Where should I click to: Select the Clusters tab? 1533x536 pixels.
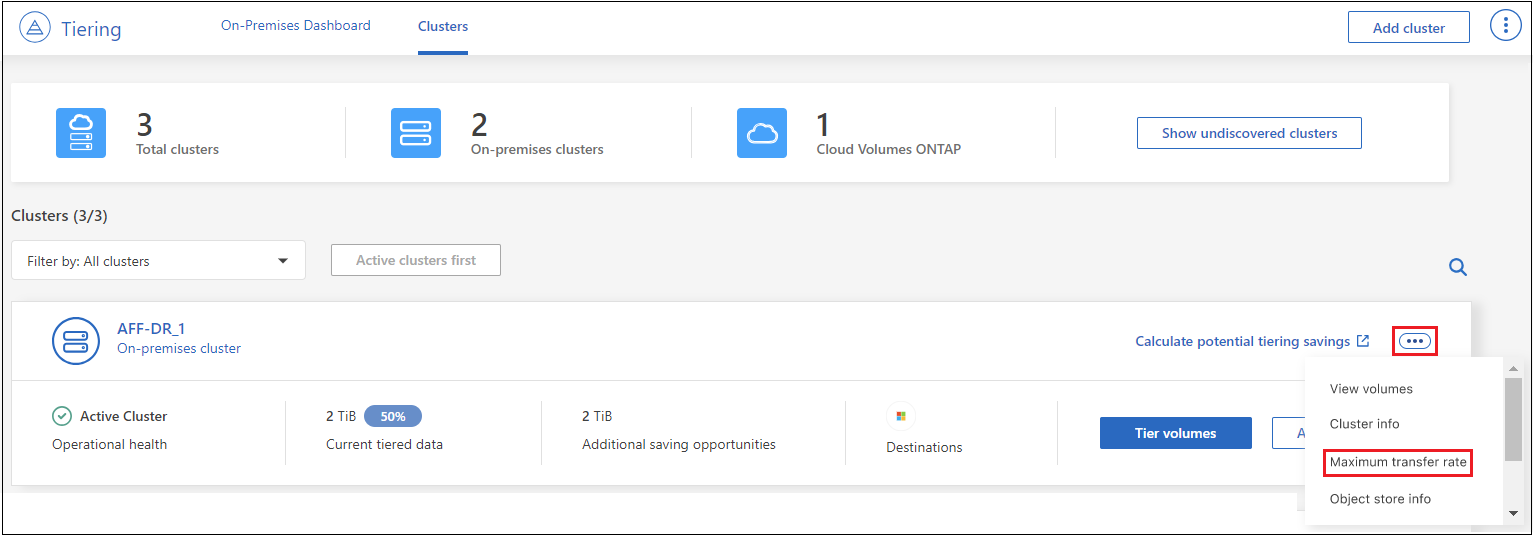pos(443,26)
